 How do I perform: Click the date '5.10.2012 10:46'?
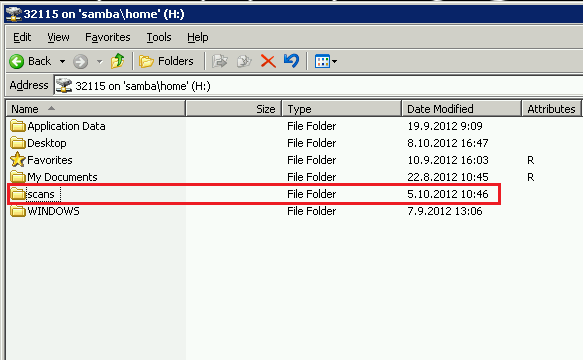[x=448, y=194]
